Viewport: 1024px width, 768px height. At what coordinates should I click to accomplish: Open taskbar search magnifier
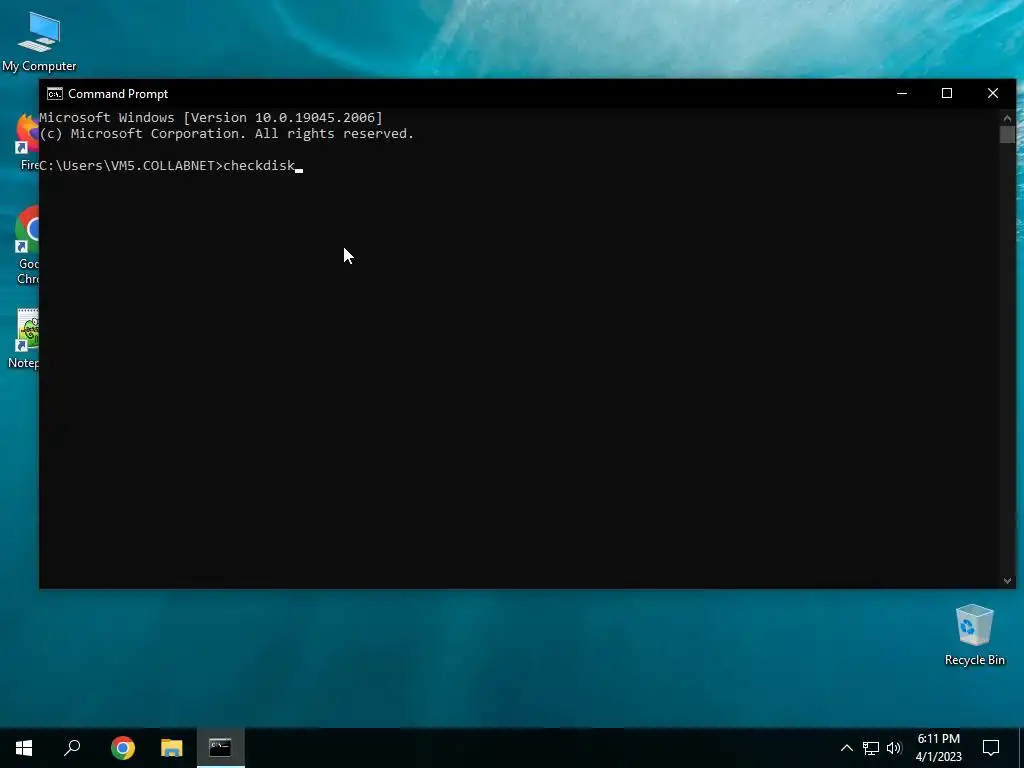click(x=72, y=748)
